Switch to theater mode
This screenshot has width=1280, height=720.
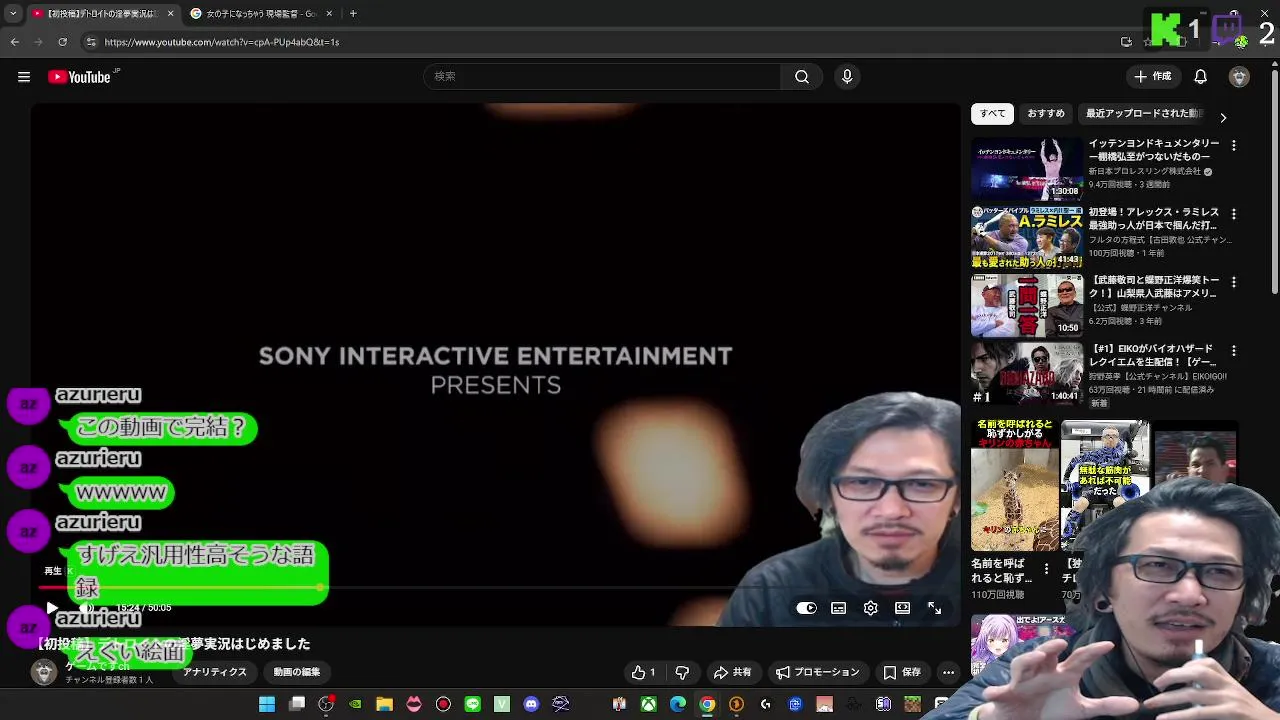(x=903, y=608)
